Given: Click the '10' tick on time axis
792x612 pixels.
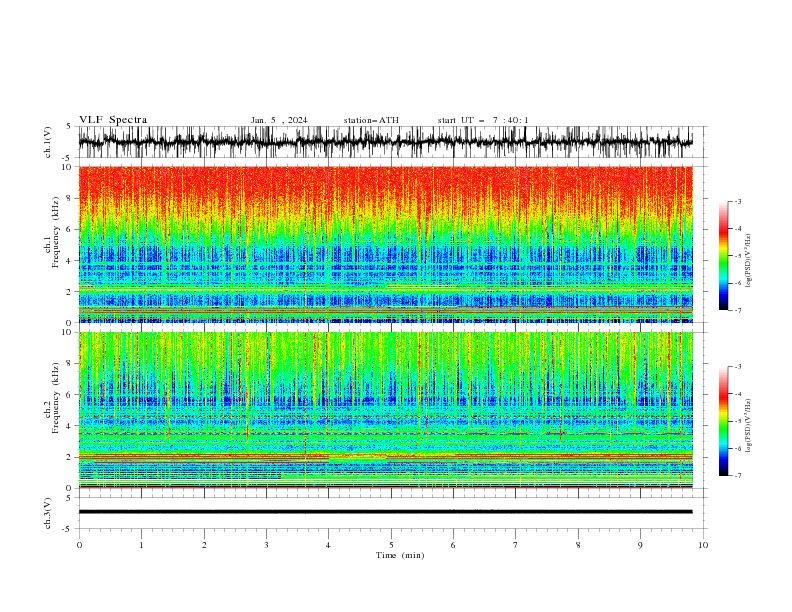Looking at the screenshot, I should [703, 545].
